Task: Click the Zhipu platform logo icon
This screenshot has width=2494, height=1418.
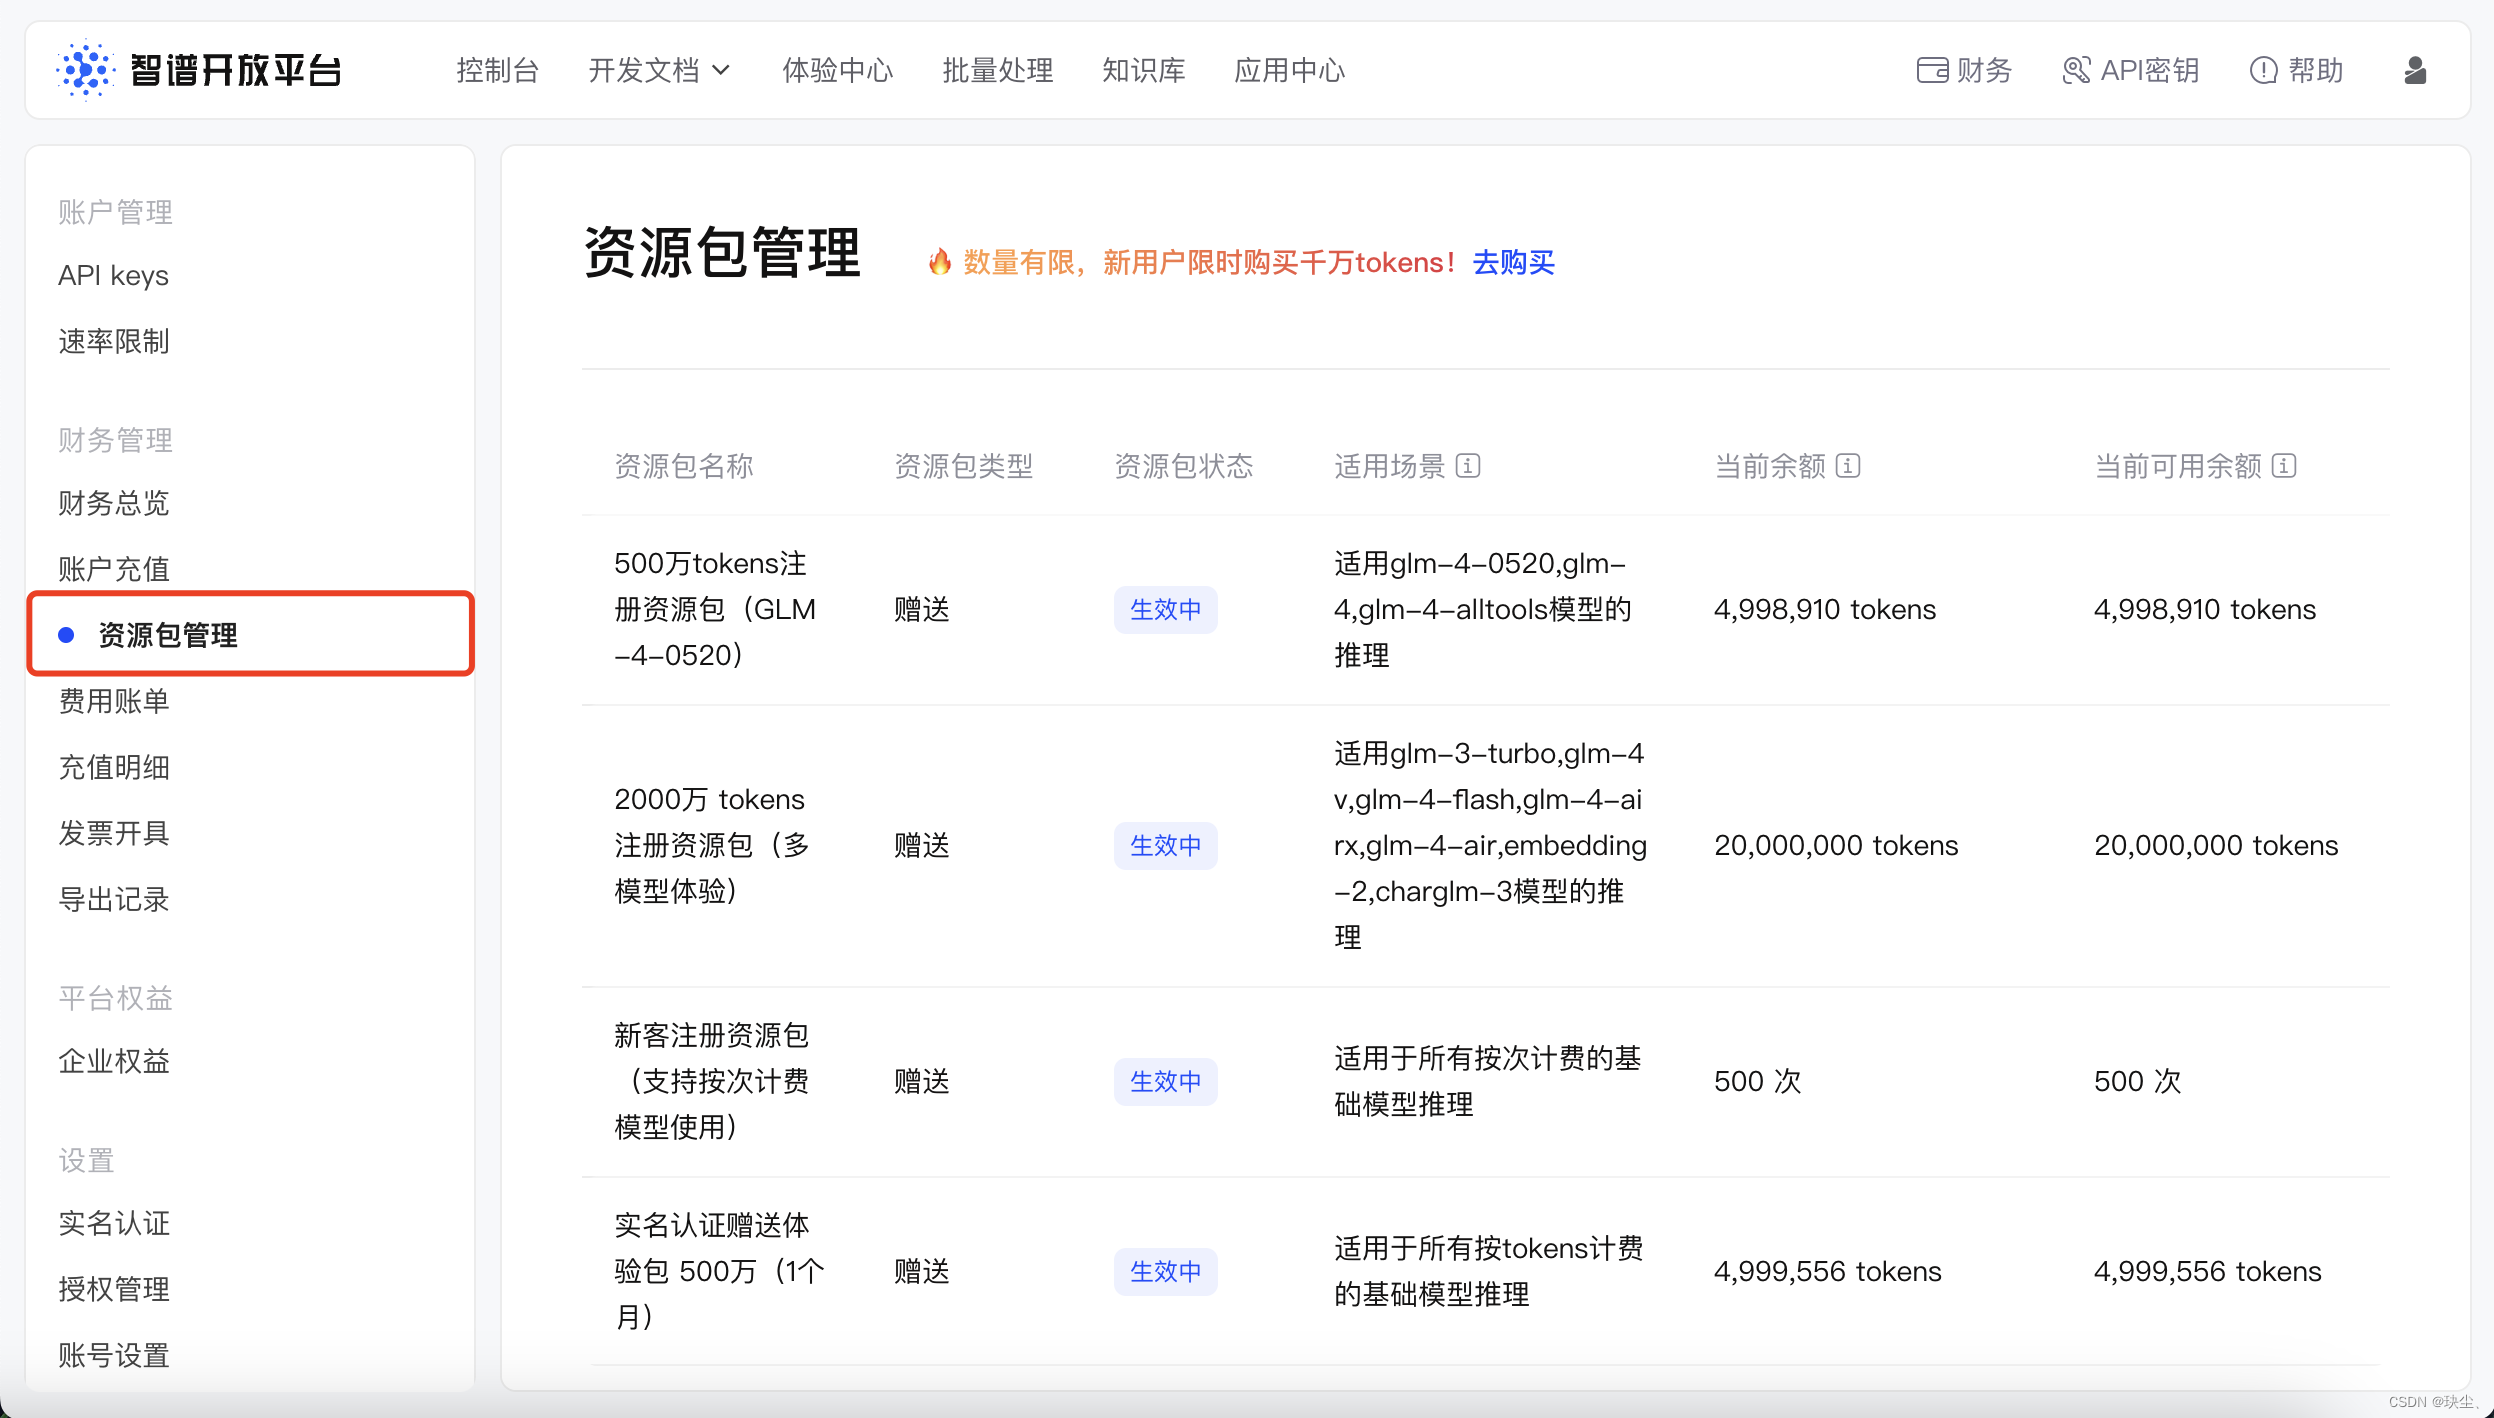Action: click(86, 70)
